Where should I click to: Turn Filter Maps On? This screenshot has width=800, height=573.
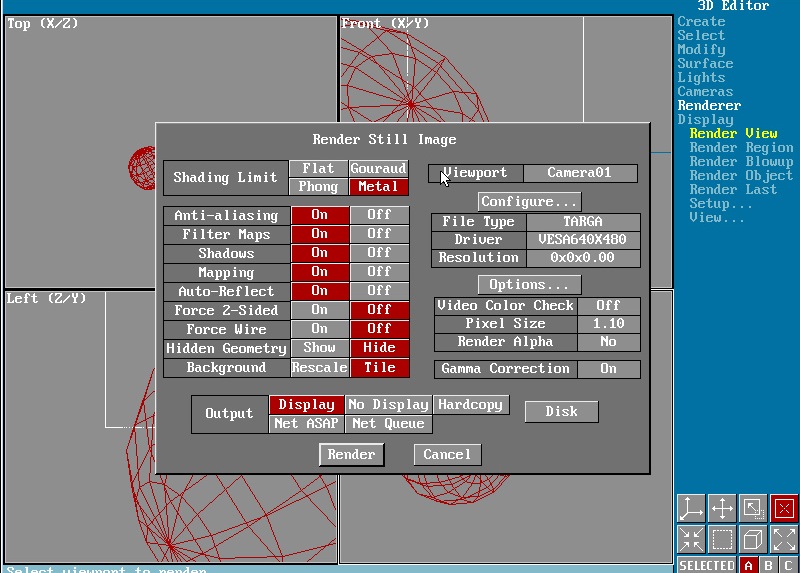point(320,234)
